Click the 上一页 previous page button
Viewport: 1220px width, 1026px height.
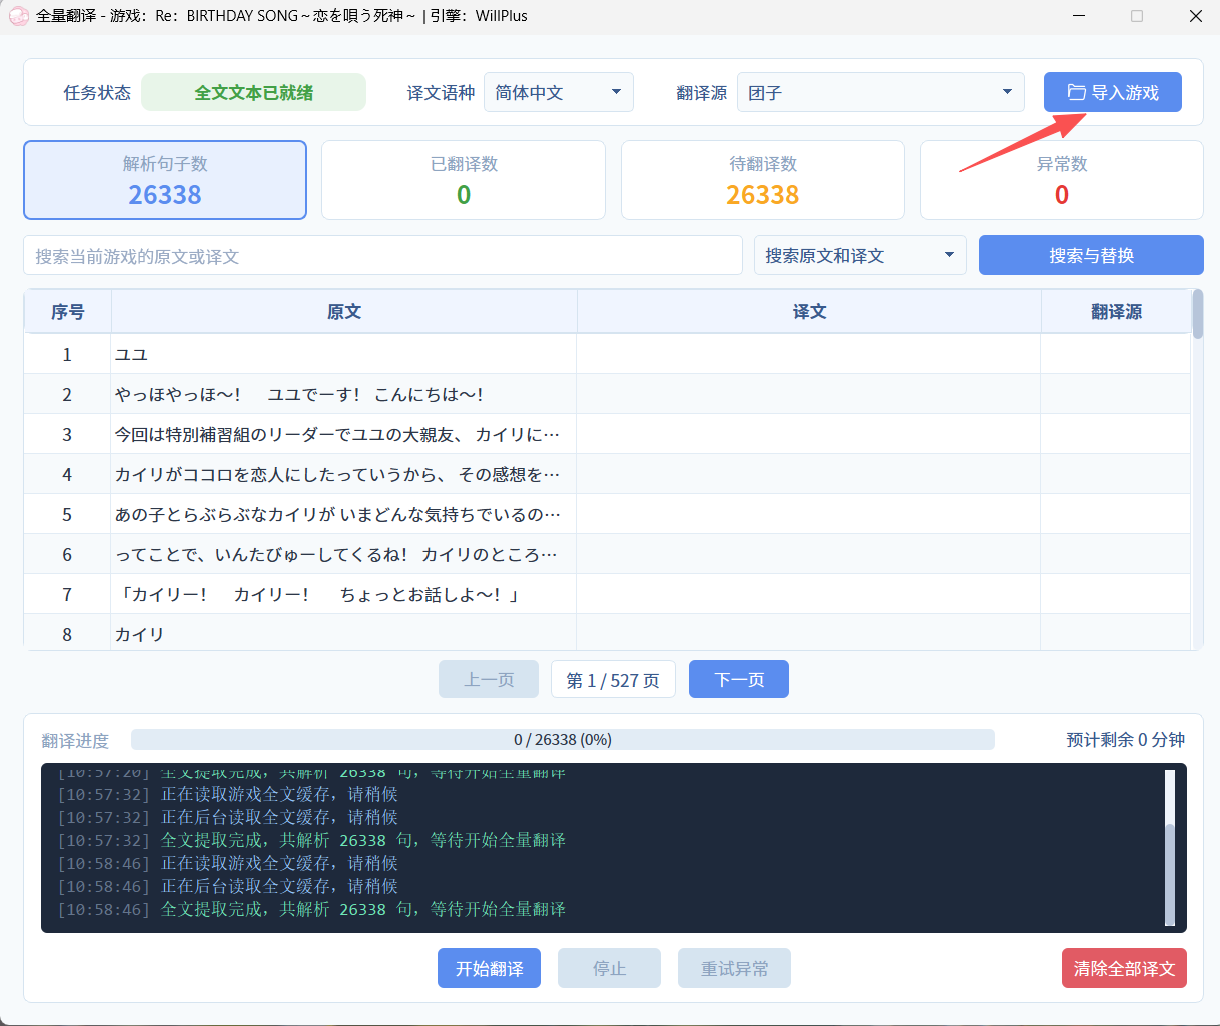[489, 679]
